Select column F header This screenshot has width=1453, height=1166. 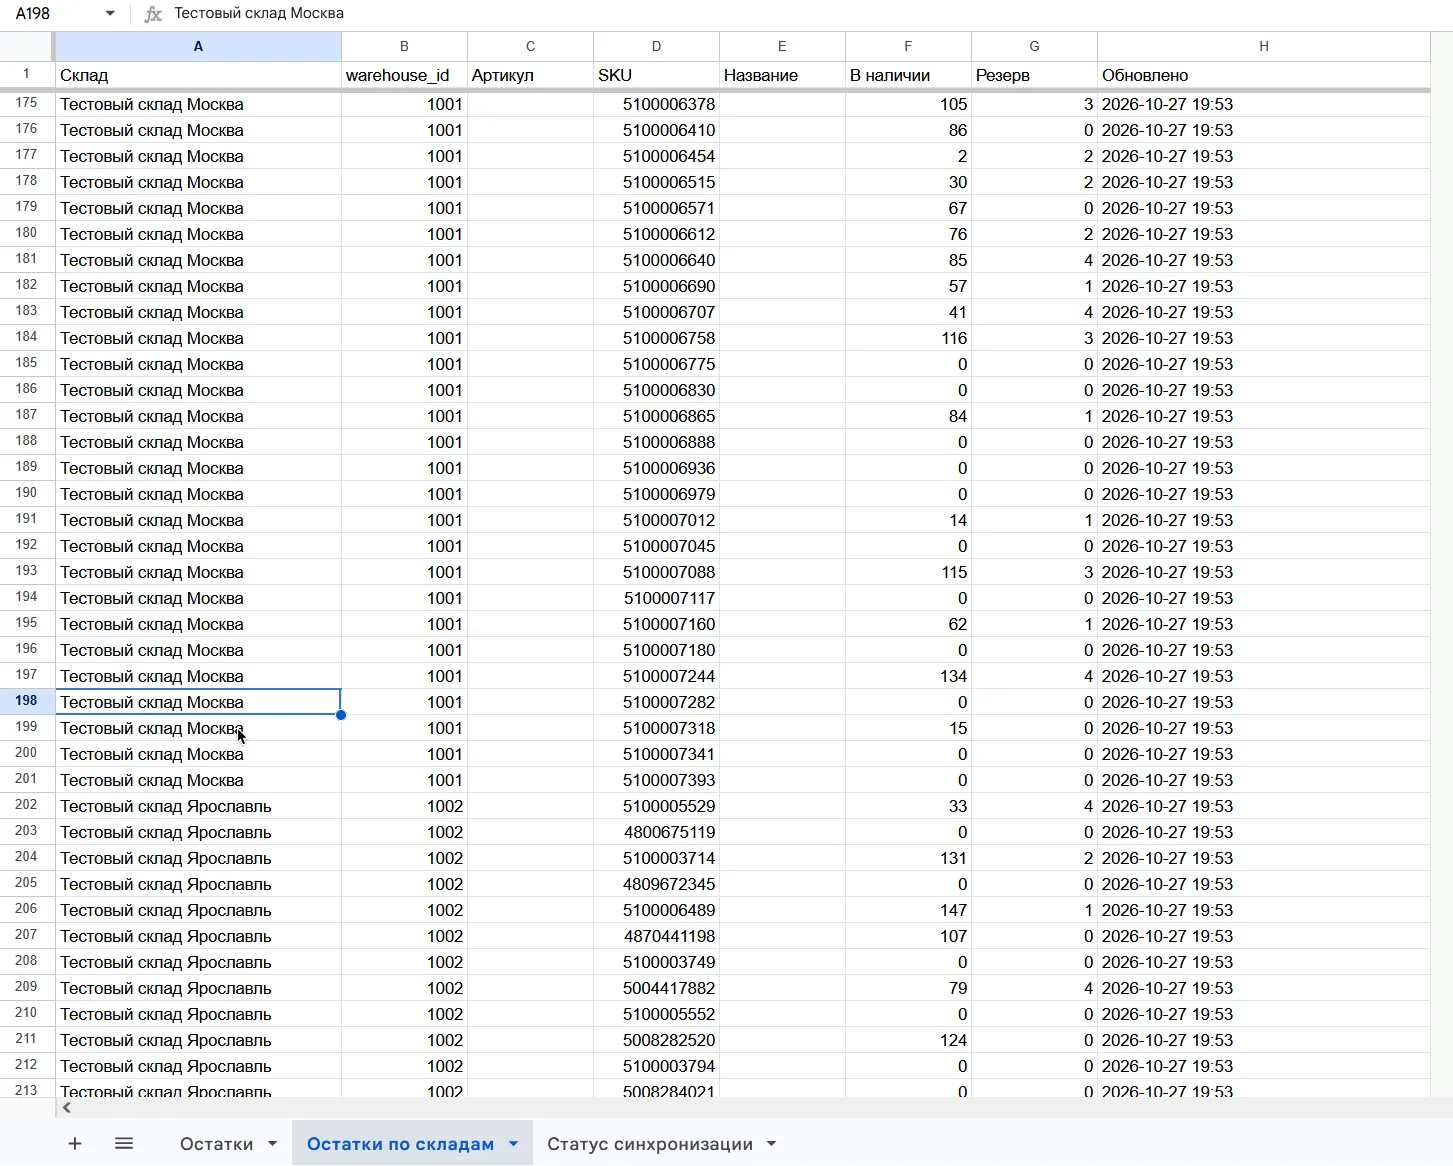pyautogui.click(x=908, y=46)
